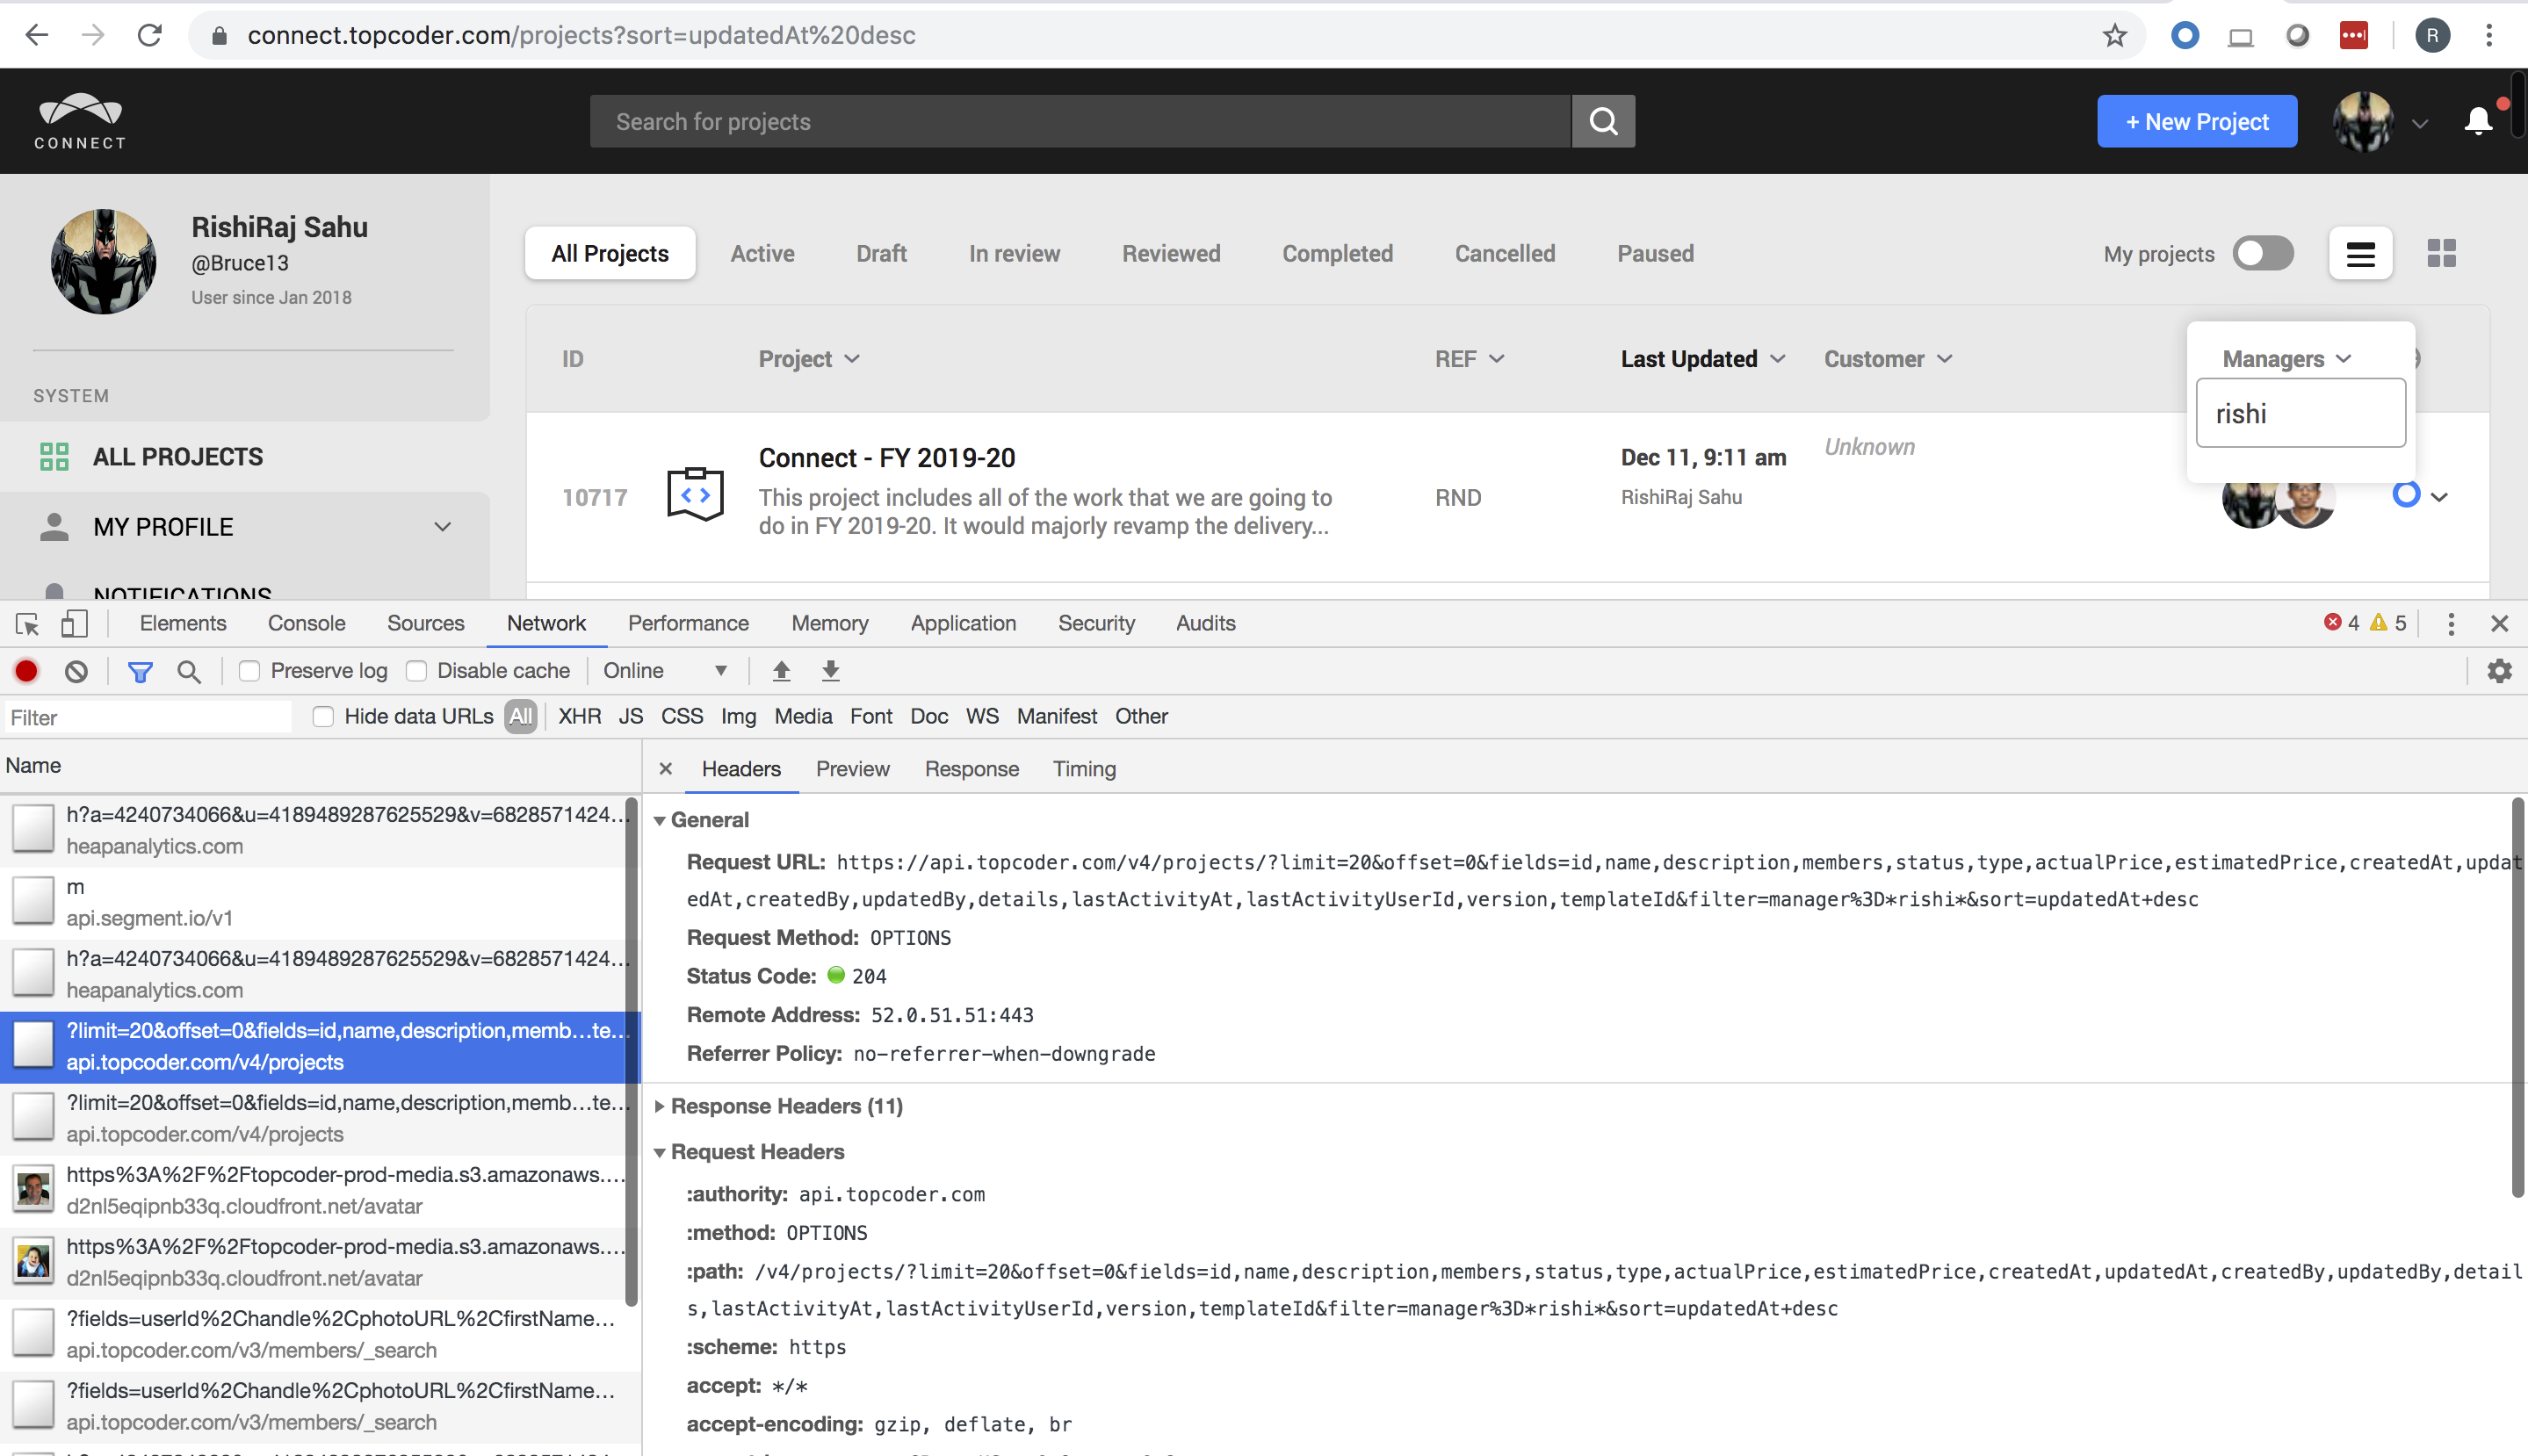This screenshot has width=2528, height=1456.
Task: Filter requests by Img
Action: click(x=738, y=717)
